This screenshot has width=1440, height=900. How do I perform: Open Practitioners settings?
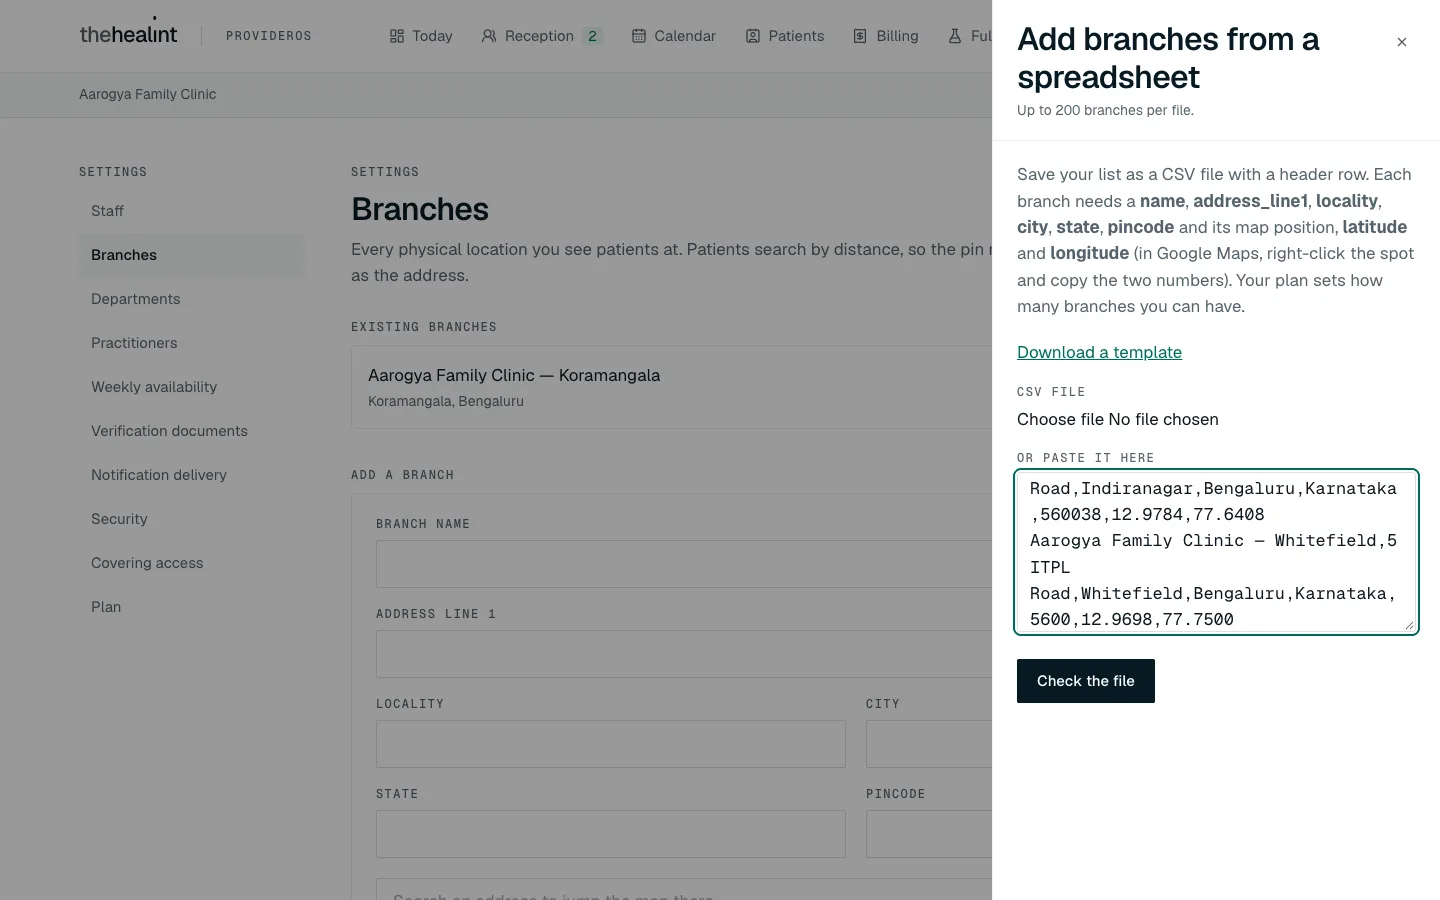pos(192,343)
